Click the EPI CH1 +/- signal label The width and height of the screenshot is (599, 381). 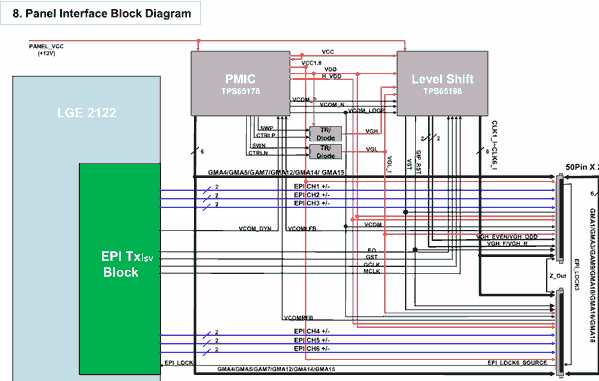[312, 186]
